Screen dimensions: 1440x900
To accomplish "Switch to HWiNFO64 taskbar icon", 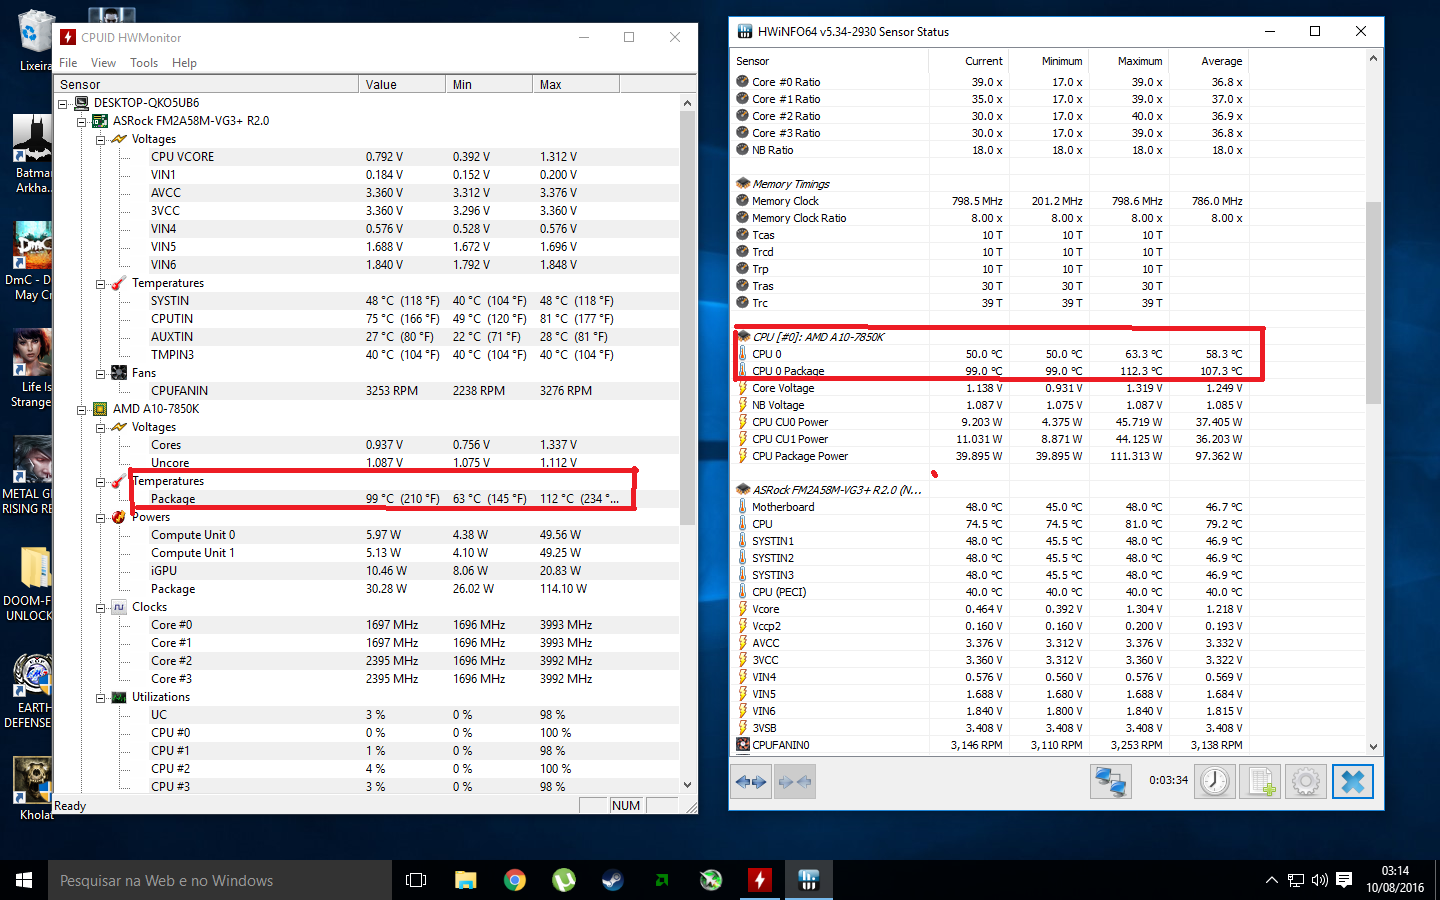I will click(809, 880).
